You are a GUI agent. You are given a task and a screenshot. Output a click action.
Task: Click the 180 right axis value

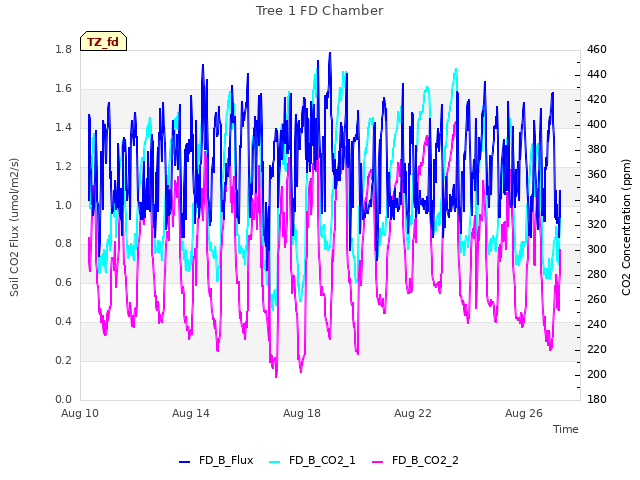(x=597, y=400)
